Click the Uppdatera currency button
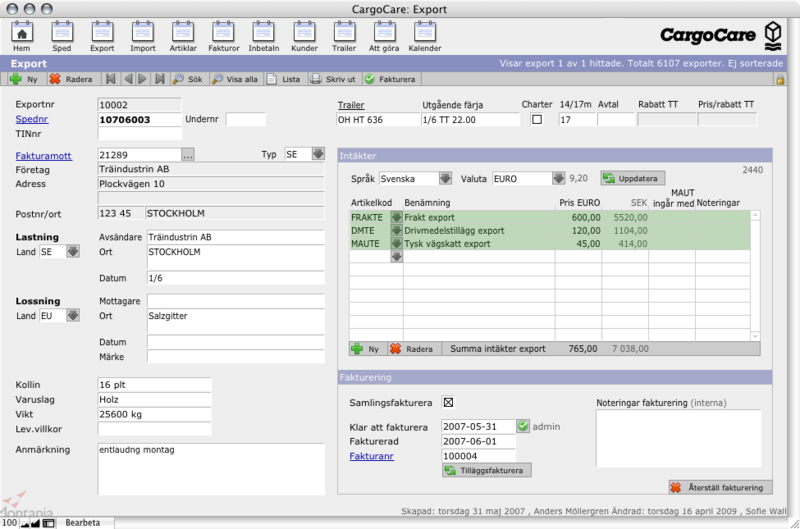 (633, 179)
